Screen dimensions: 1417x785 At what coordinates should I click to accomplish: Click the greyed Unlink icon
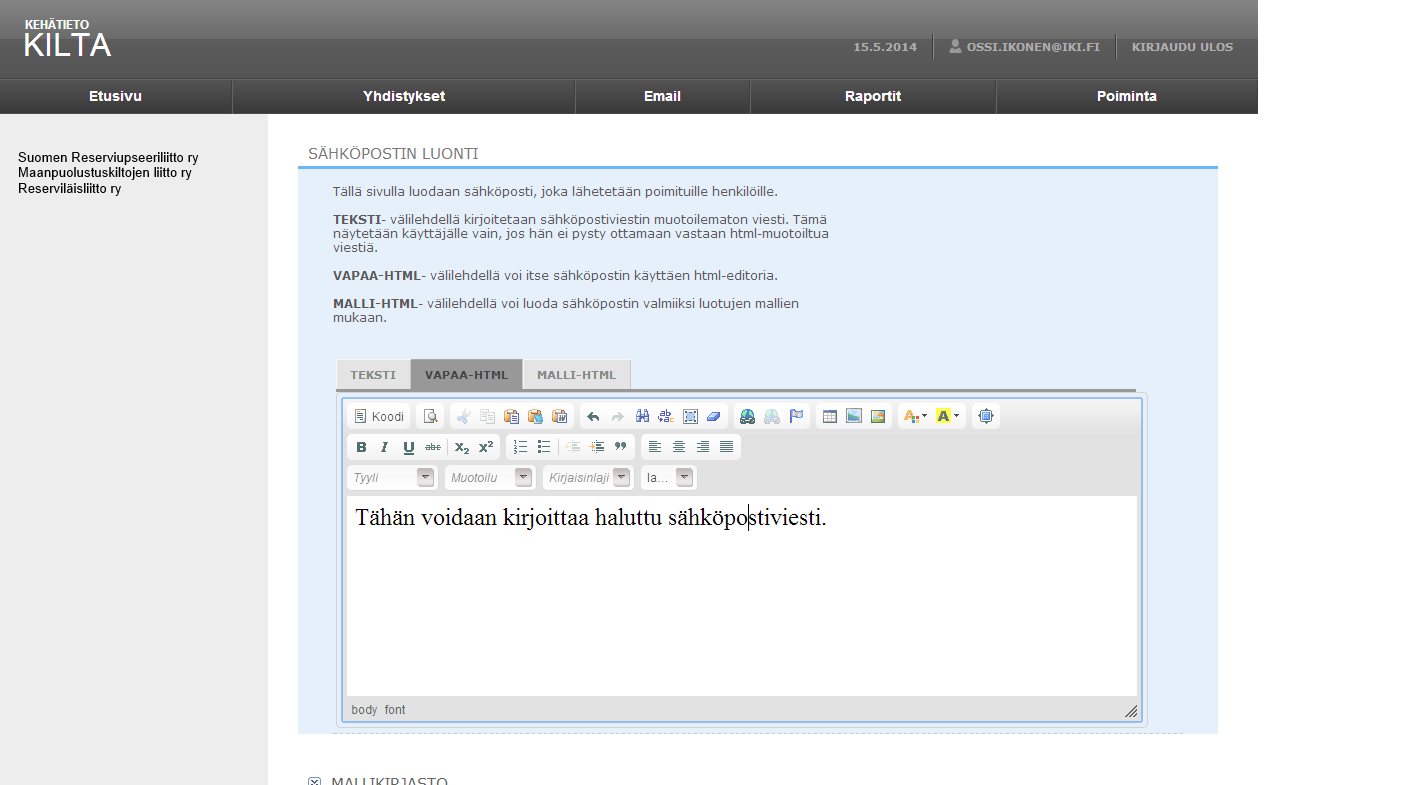click(x=772, y=417)
